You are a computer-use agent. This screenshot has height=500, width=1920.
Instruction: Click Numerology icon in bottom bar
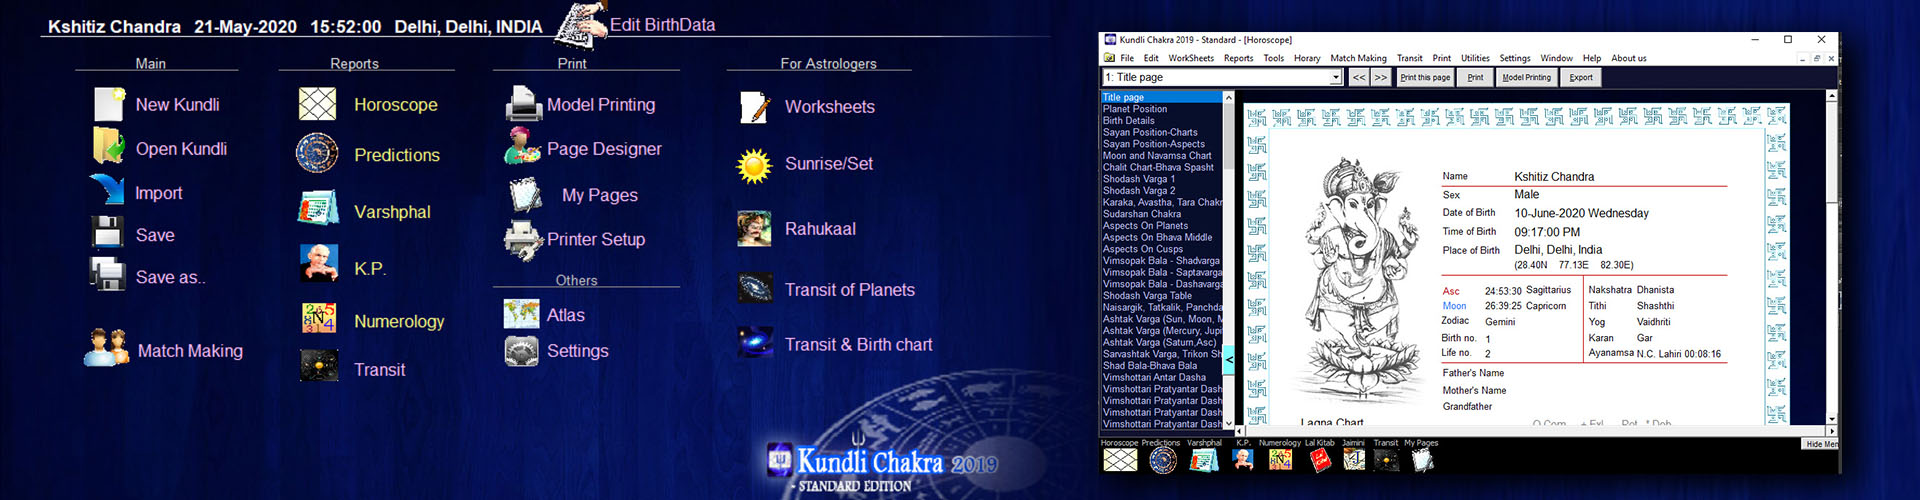click(x=1280, y=459)
